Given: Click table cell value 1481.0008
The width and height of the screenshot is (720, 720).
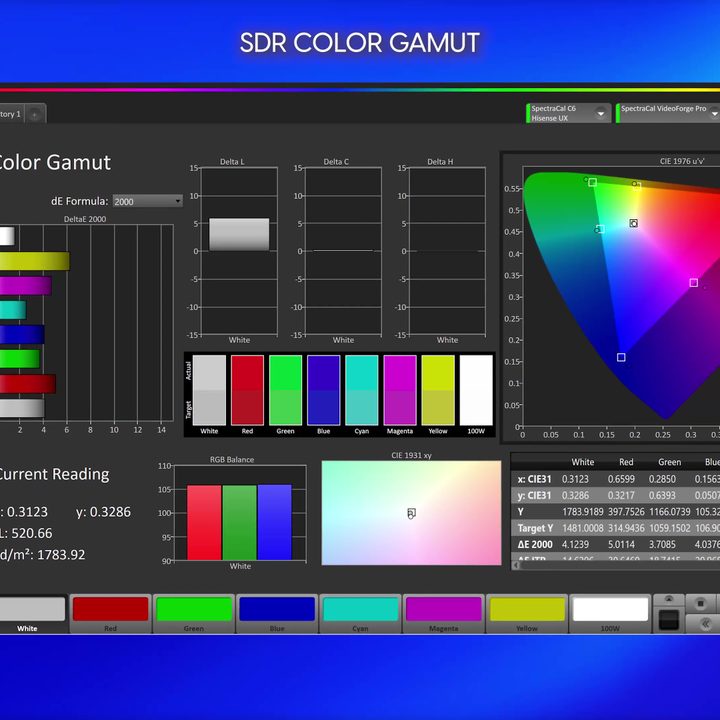Looking at the screenshot, I should coord(583,528).
